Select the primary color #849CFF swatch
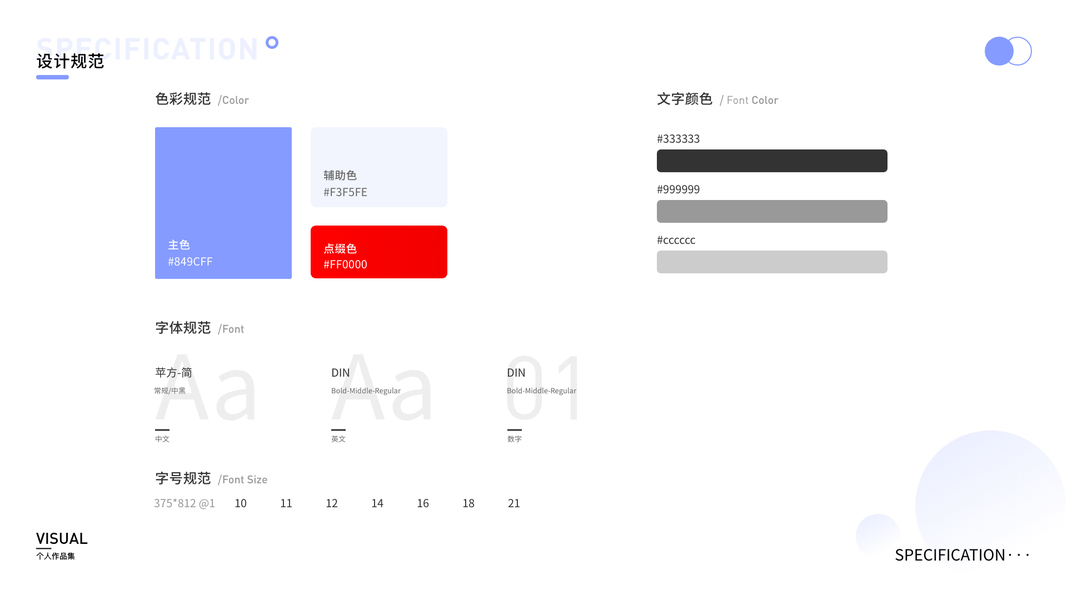Screen dimensions: 1067x600 (223, 202)
